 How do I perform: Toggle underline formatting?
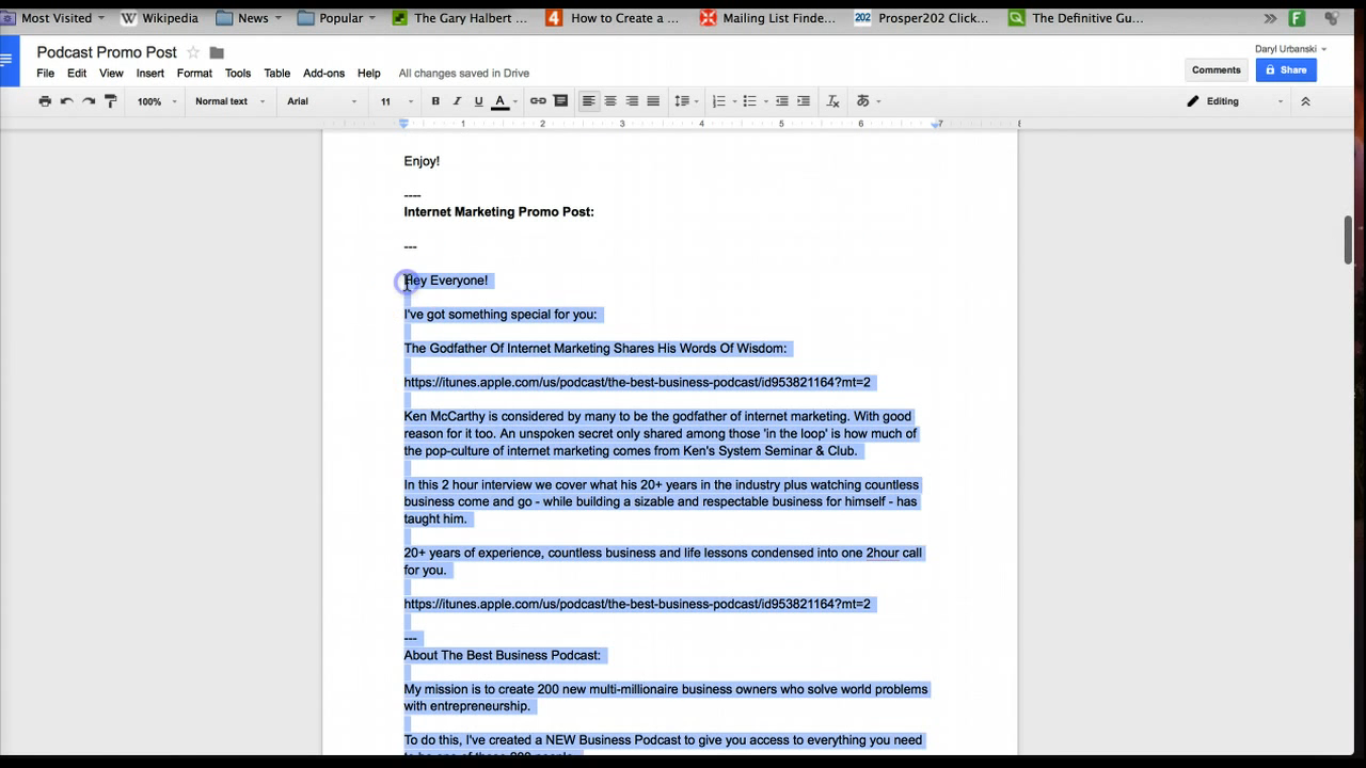point(478,101)
